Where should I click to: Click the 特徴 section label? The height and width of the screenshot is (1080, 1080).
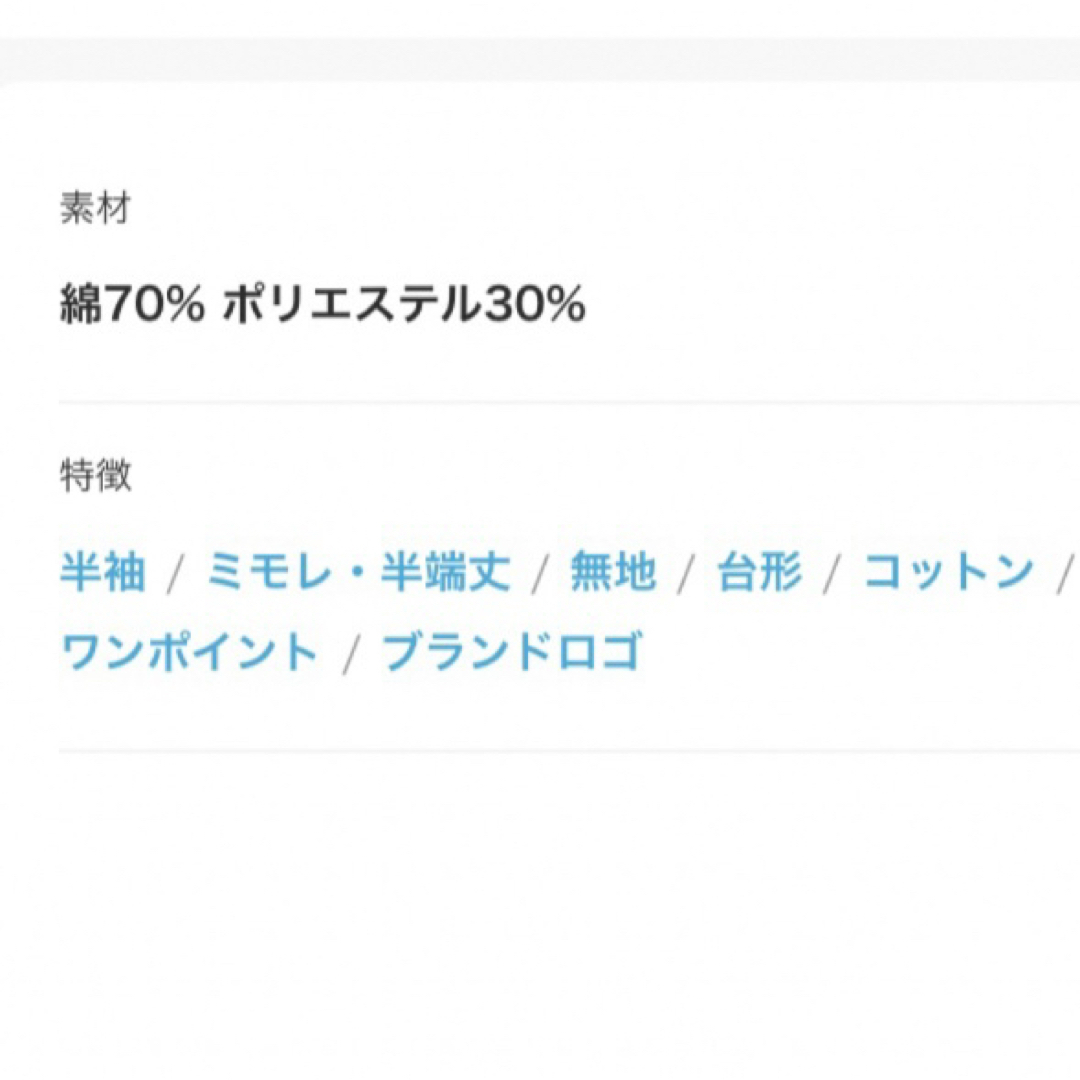tap(95, 475)
